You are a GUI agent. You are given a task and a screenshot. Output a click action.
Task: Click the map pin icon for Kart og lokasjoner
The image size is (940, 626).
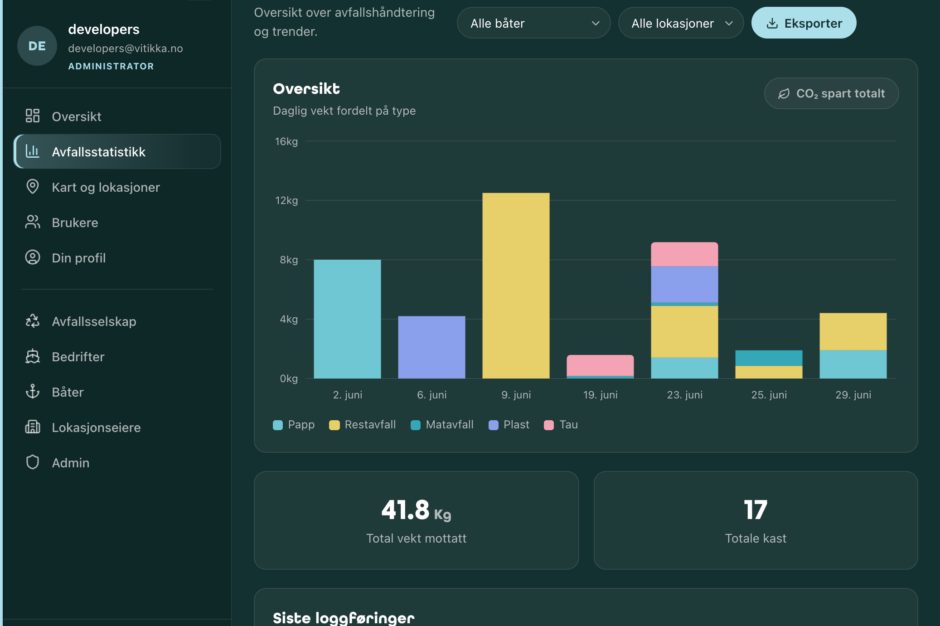(32, 186)
